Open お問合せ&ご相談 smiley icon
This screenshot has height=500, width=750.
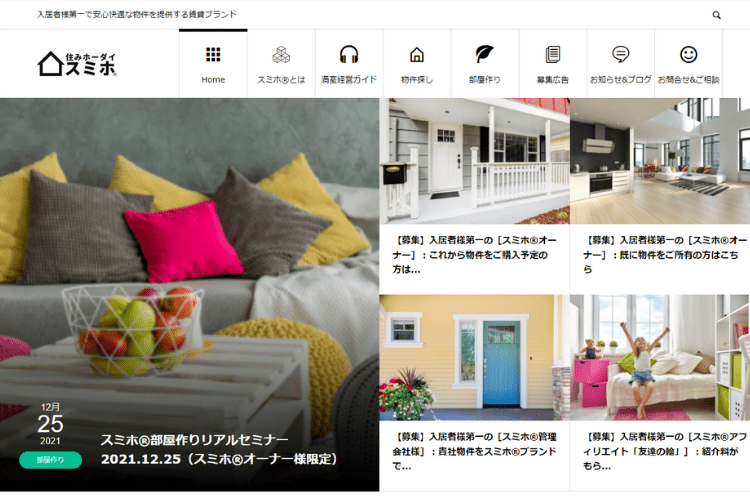click(x=688, y=55)
